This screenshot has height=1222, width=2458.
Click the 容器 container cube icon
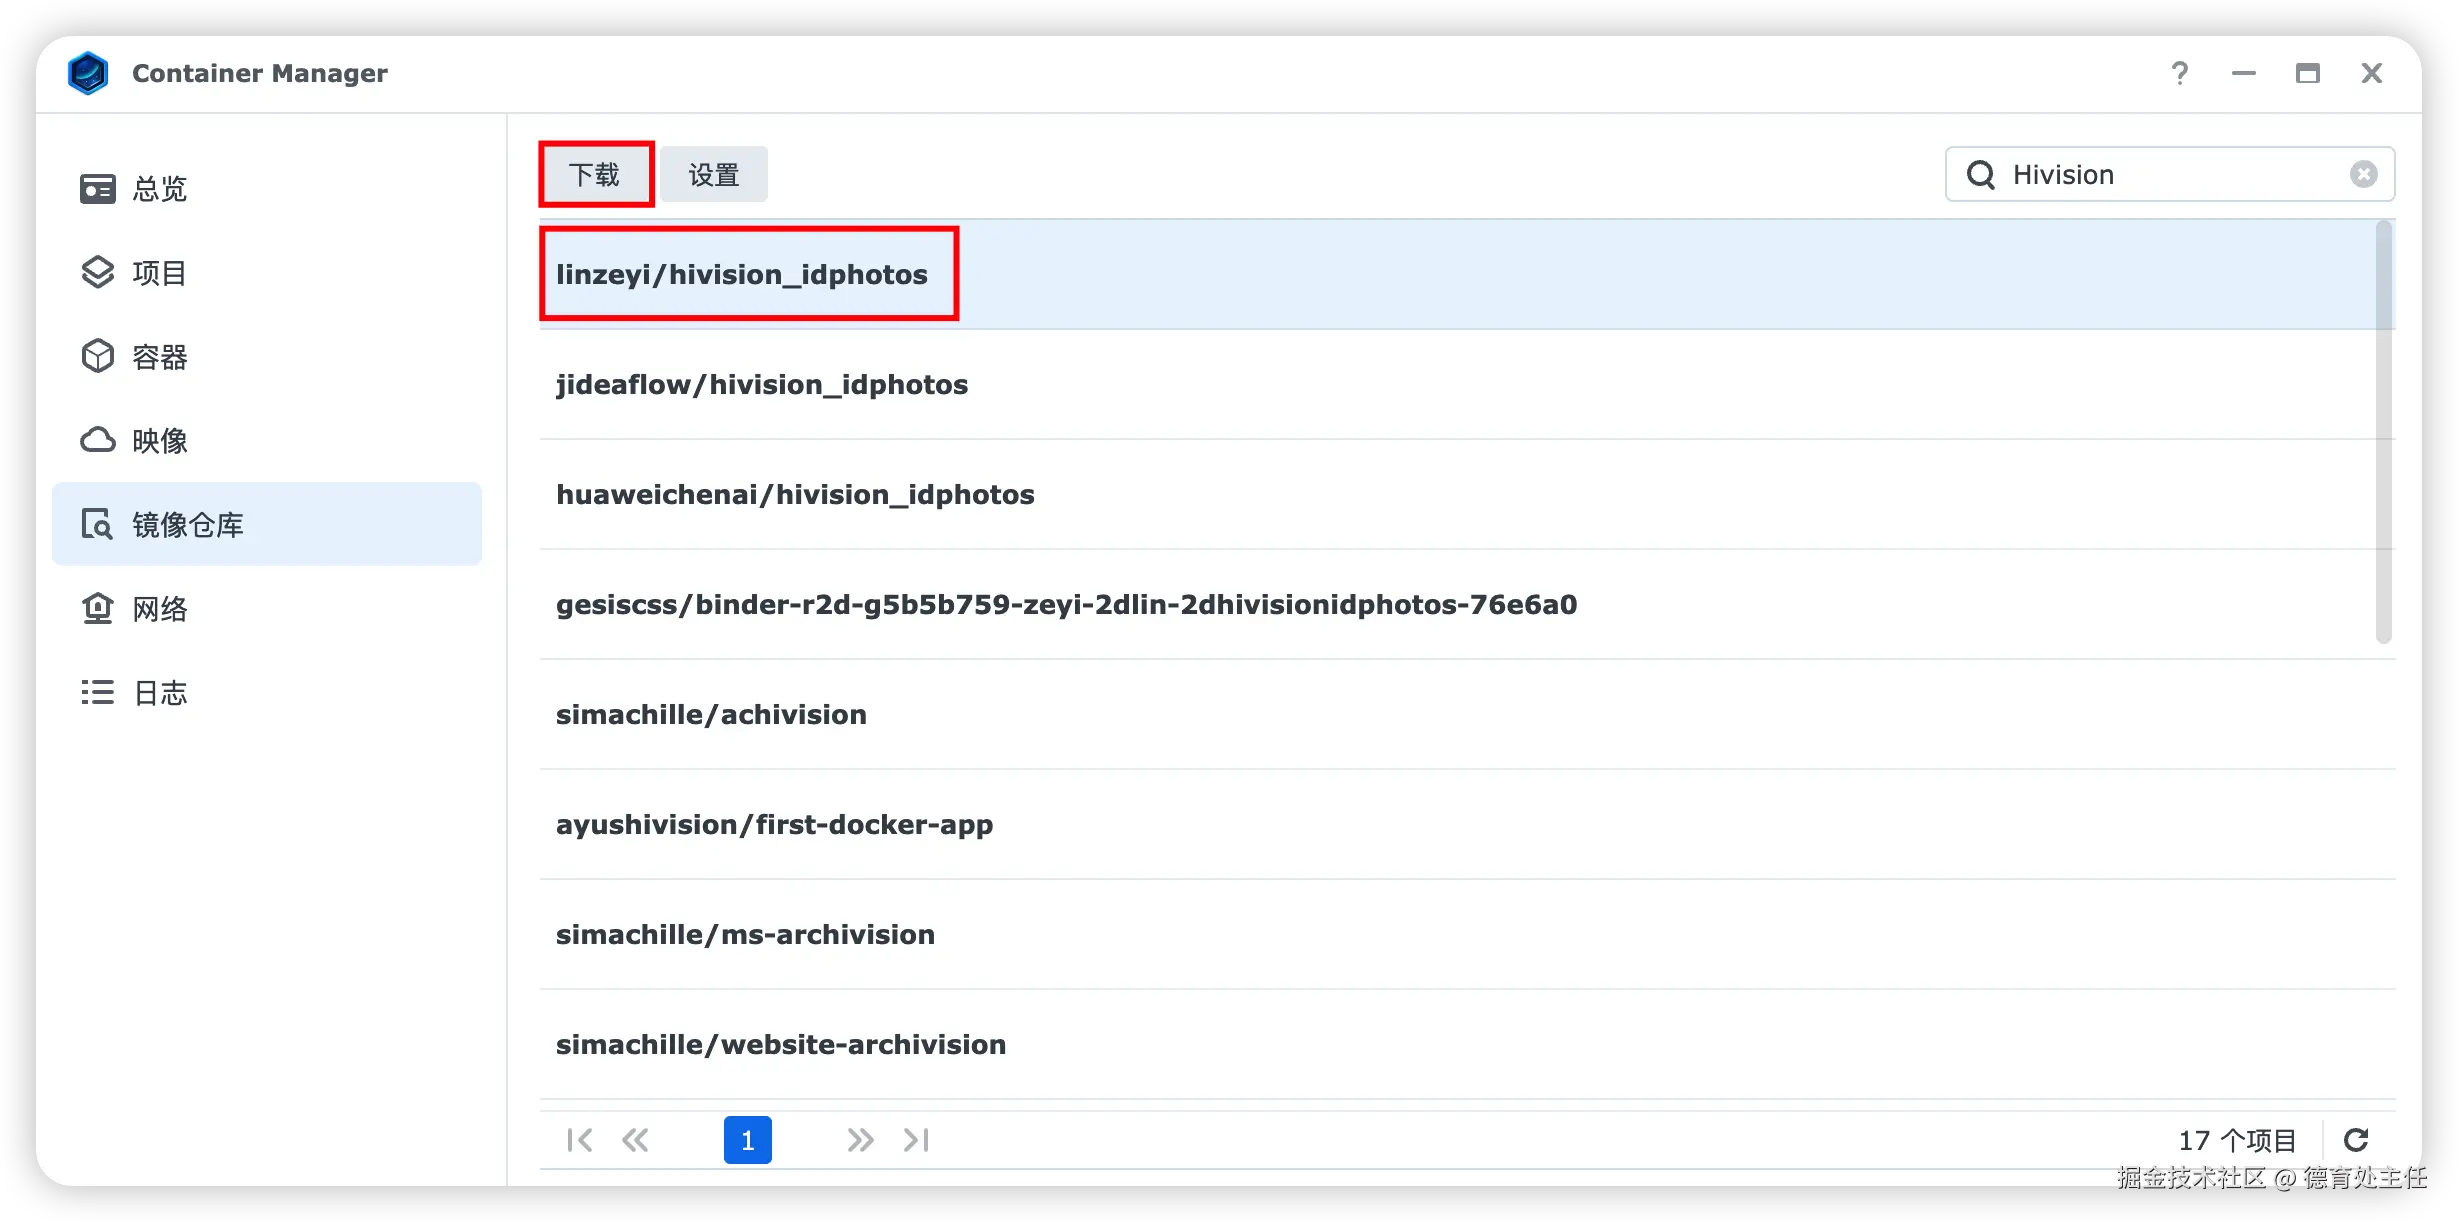98,357
